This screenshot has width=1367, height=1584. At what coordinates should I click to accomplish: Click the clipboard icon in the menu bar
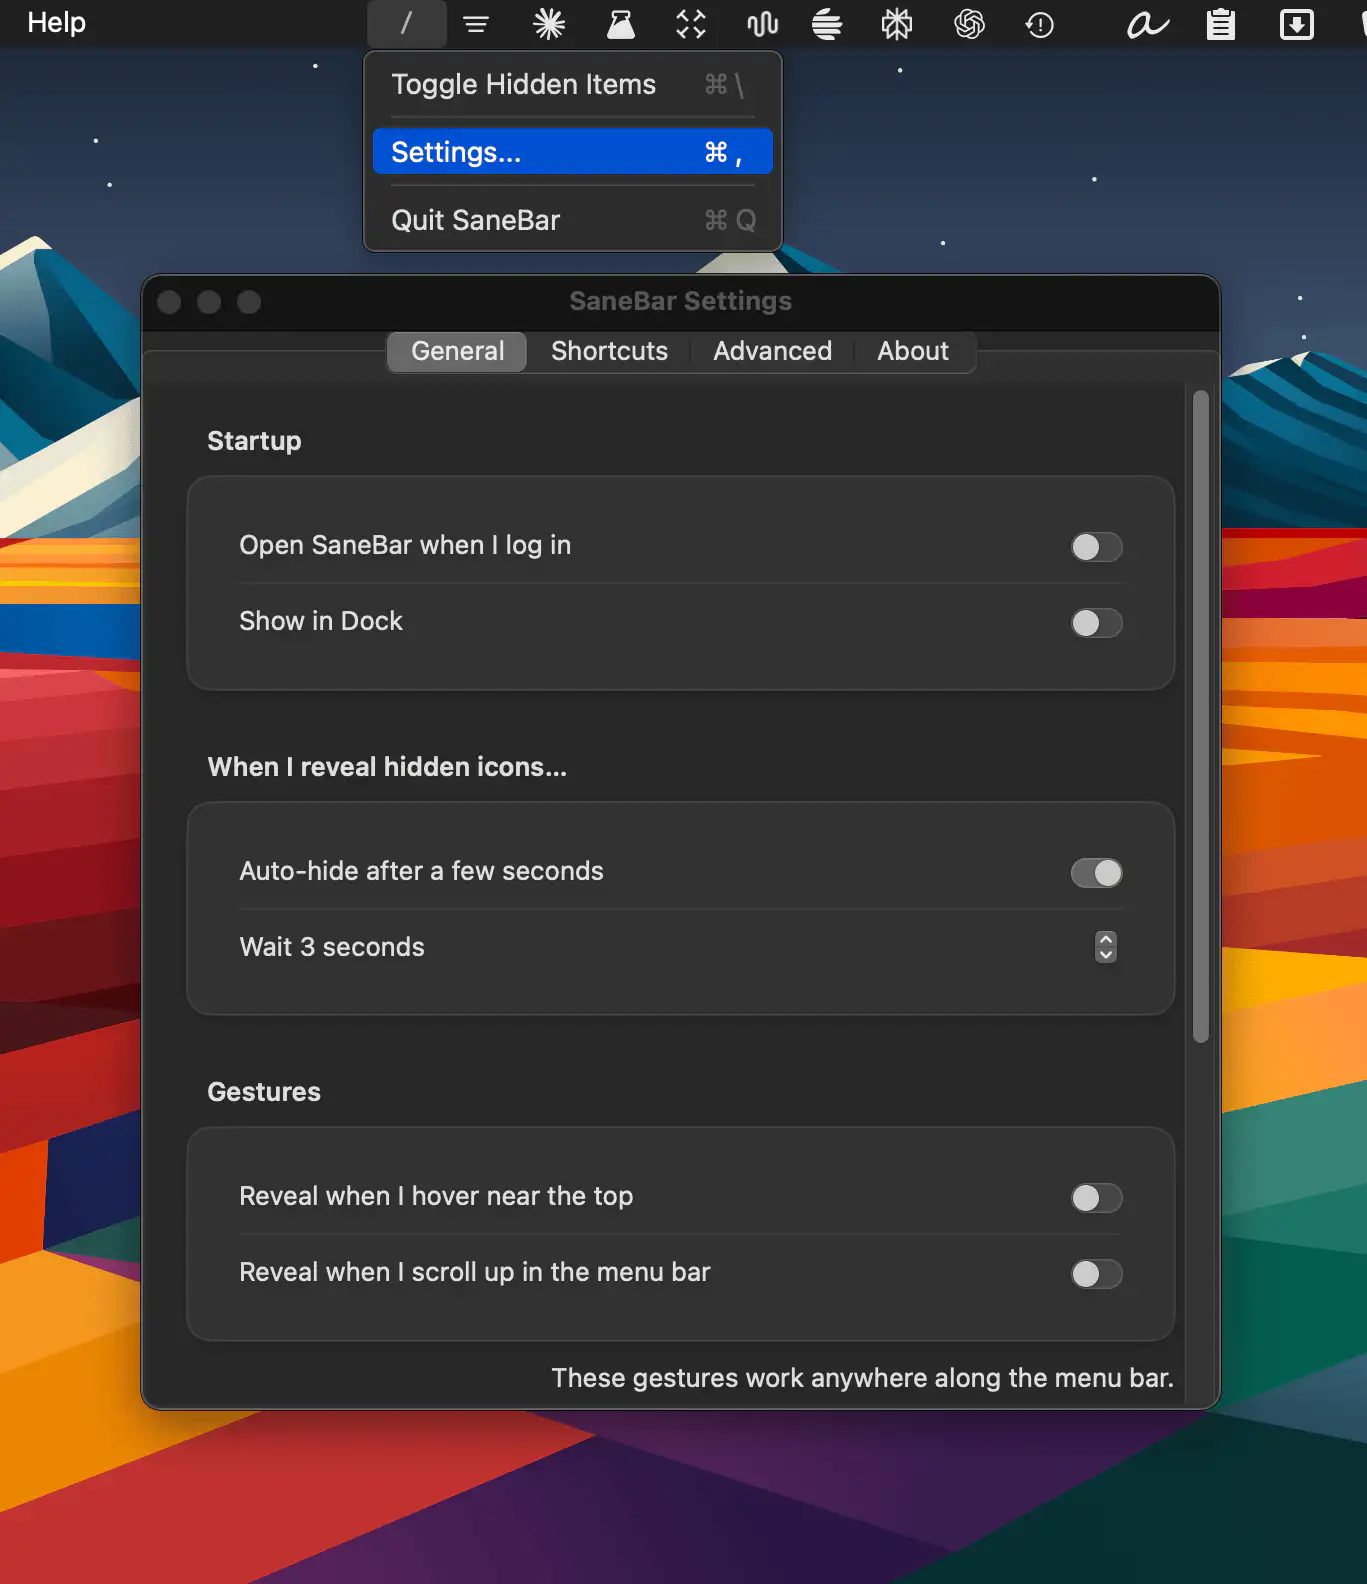[x=1220, y=24]
